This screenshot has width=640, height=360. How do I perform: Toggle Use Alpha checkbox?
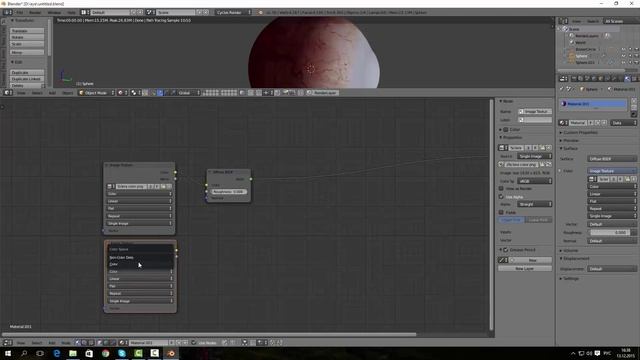tap(501, 197)
